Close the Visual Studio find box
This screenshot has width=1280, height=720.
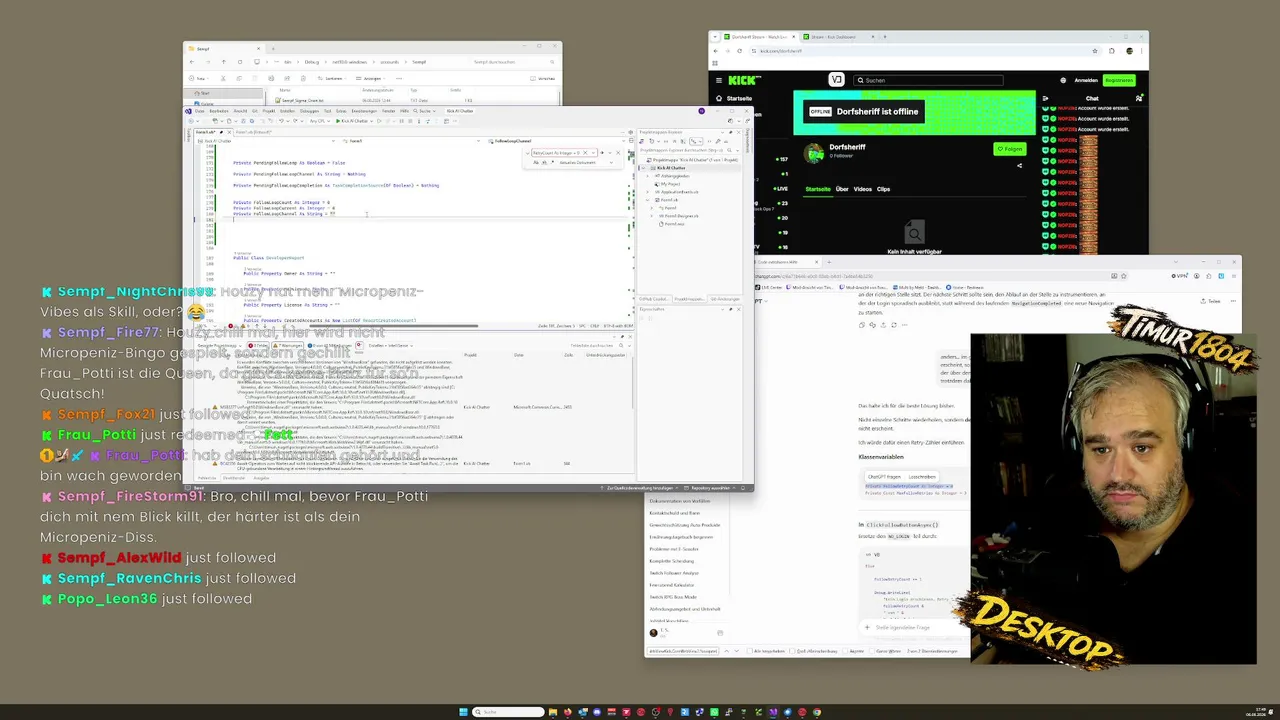[x=618, y=152]
